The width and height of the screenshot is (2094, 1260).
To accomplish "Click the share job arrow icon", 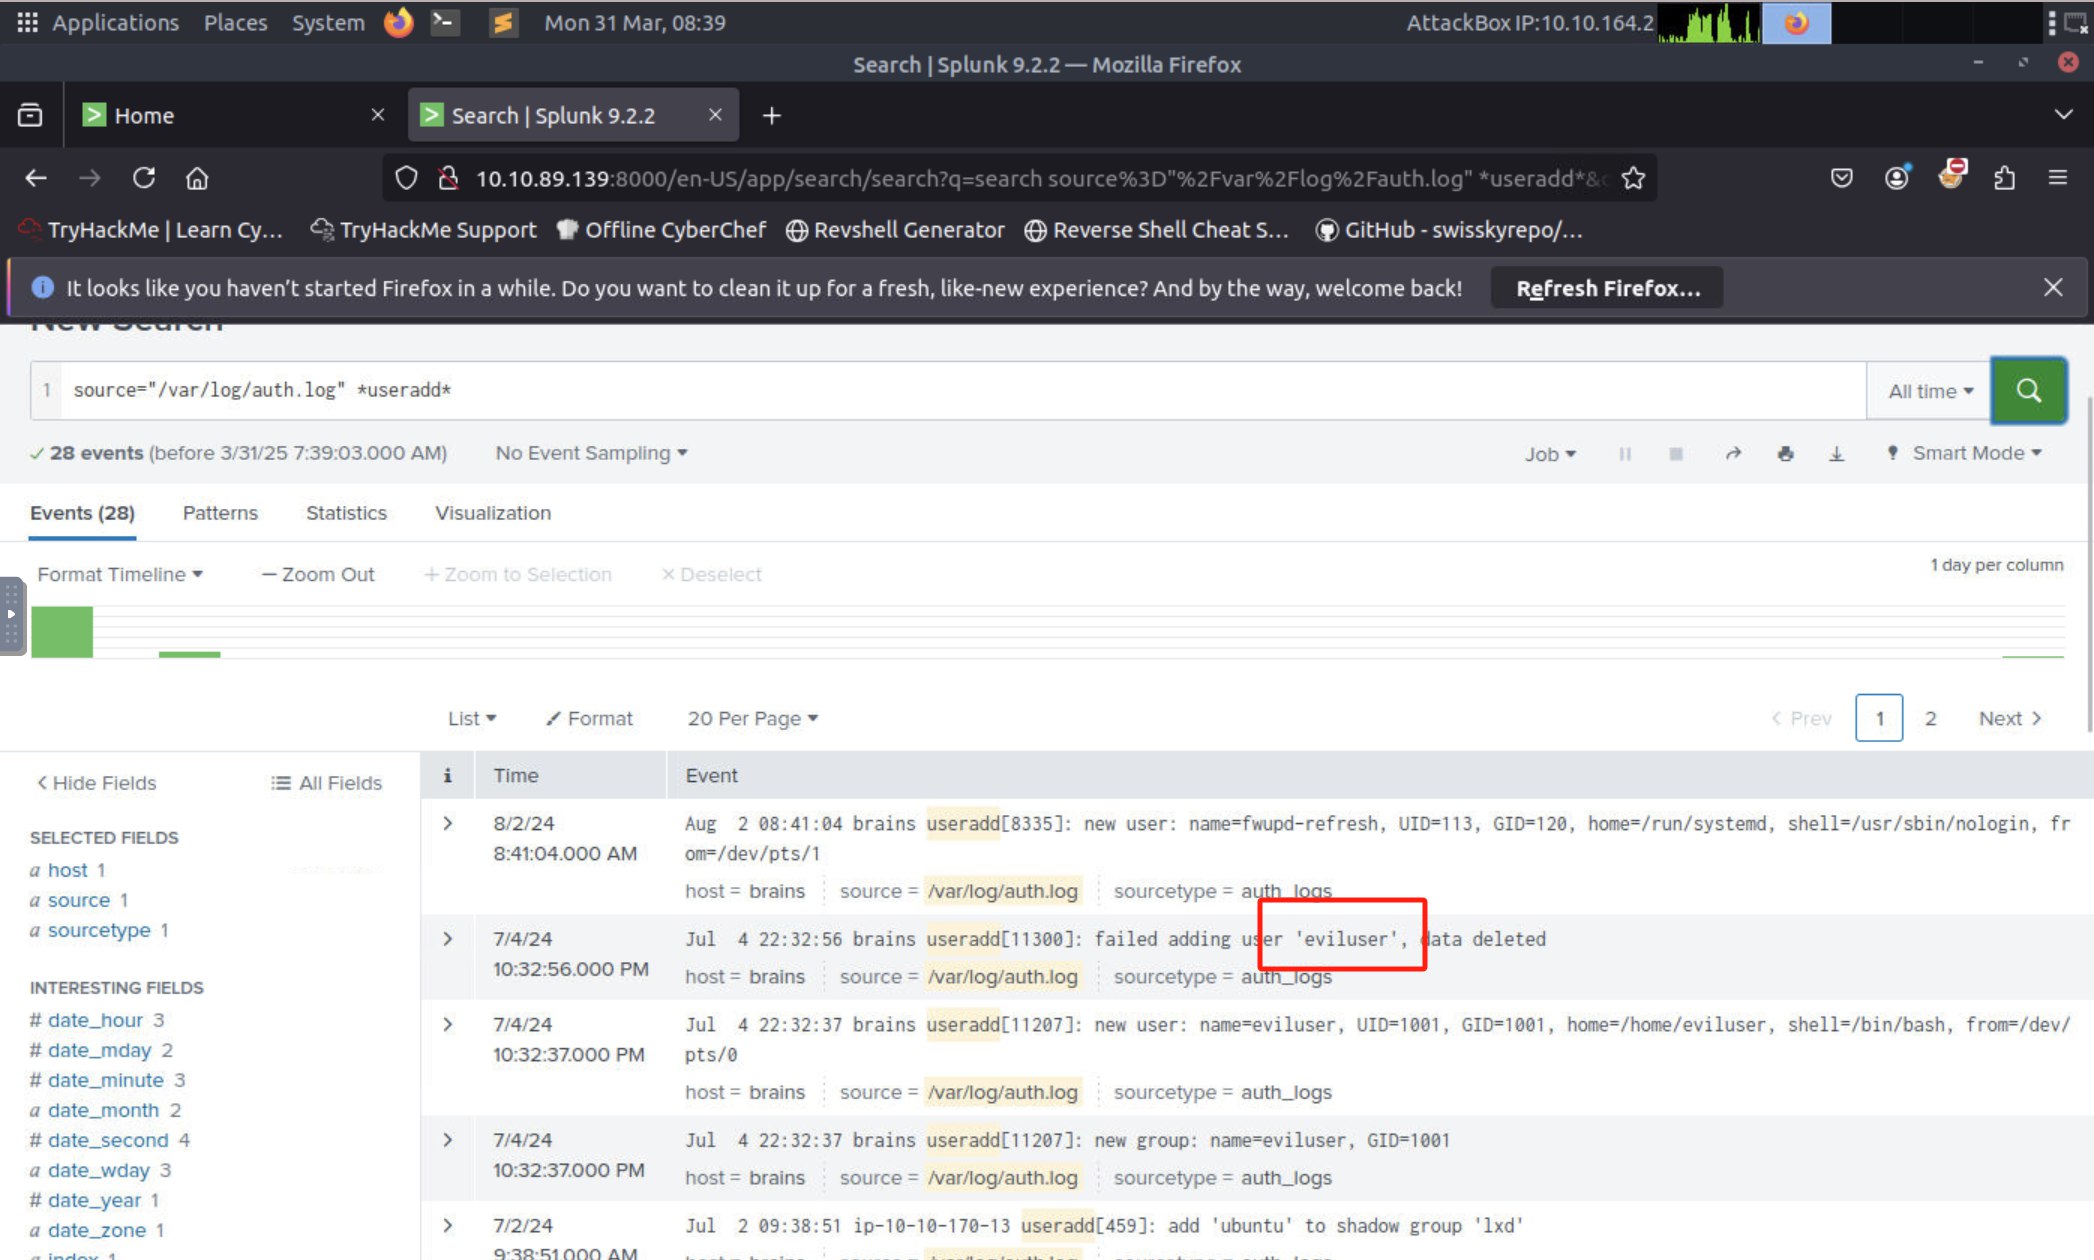I will tap(1733, 454).
